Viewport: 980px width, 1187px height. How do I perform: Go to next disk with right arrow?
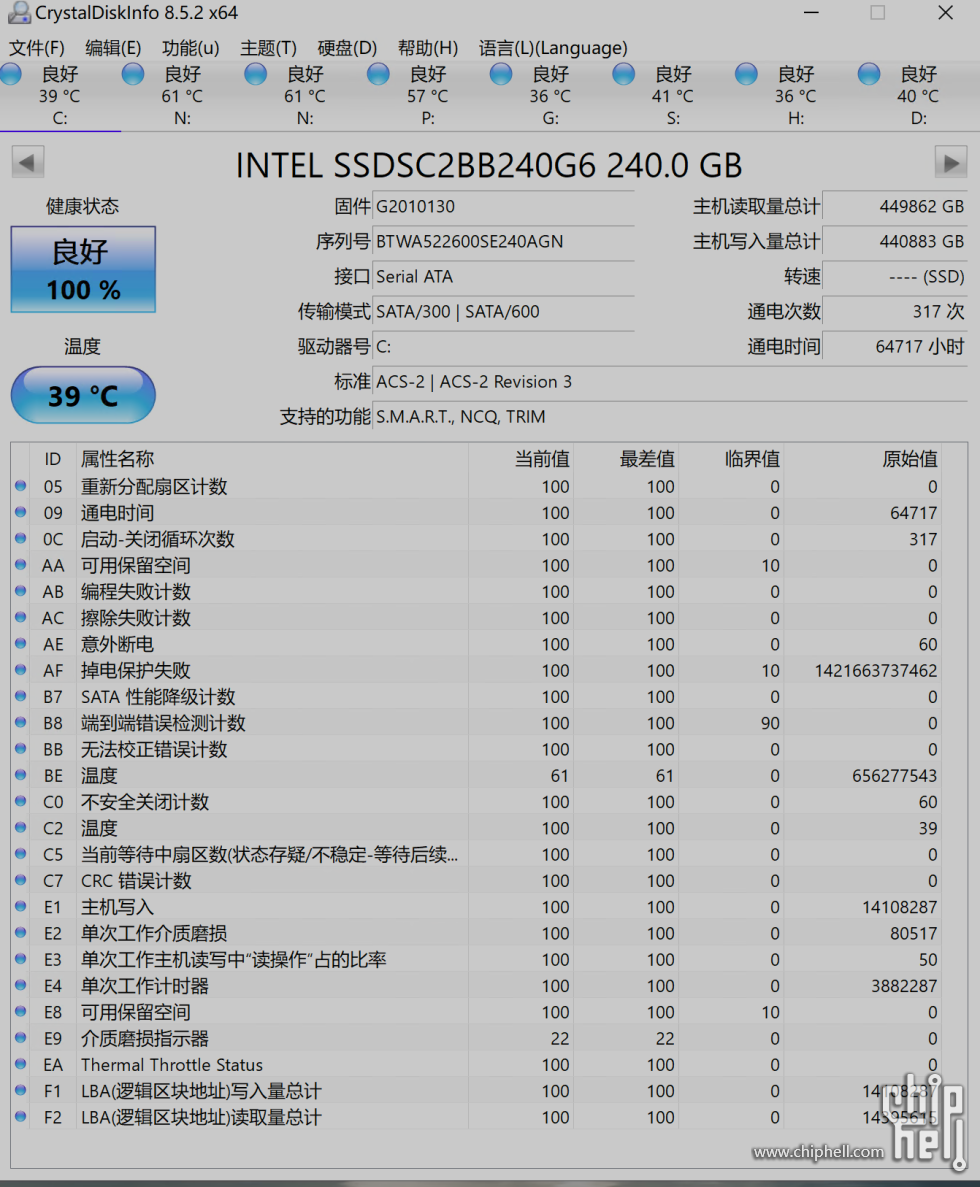pos(951,163)
